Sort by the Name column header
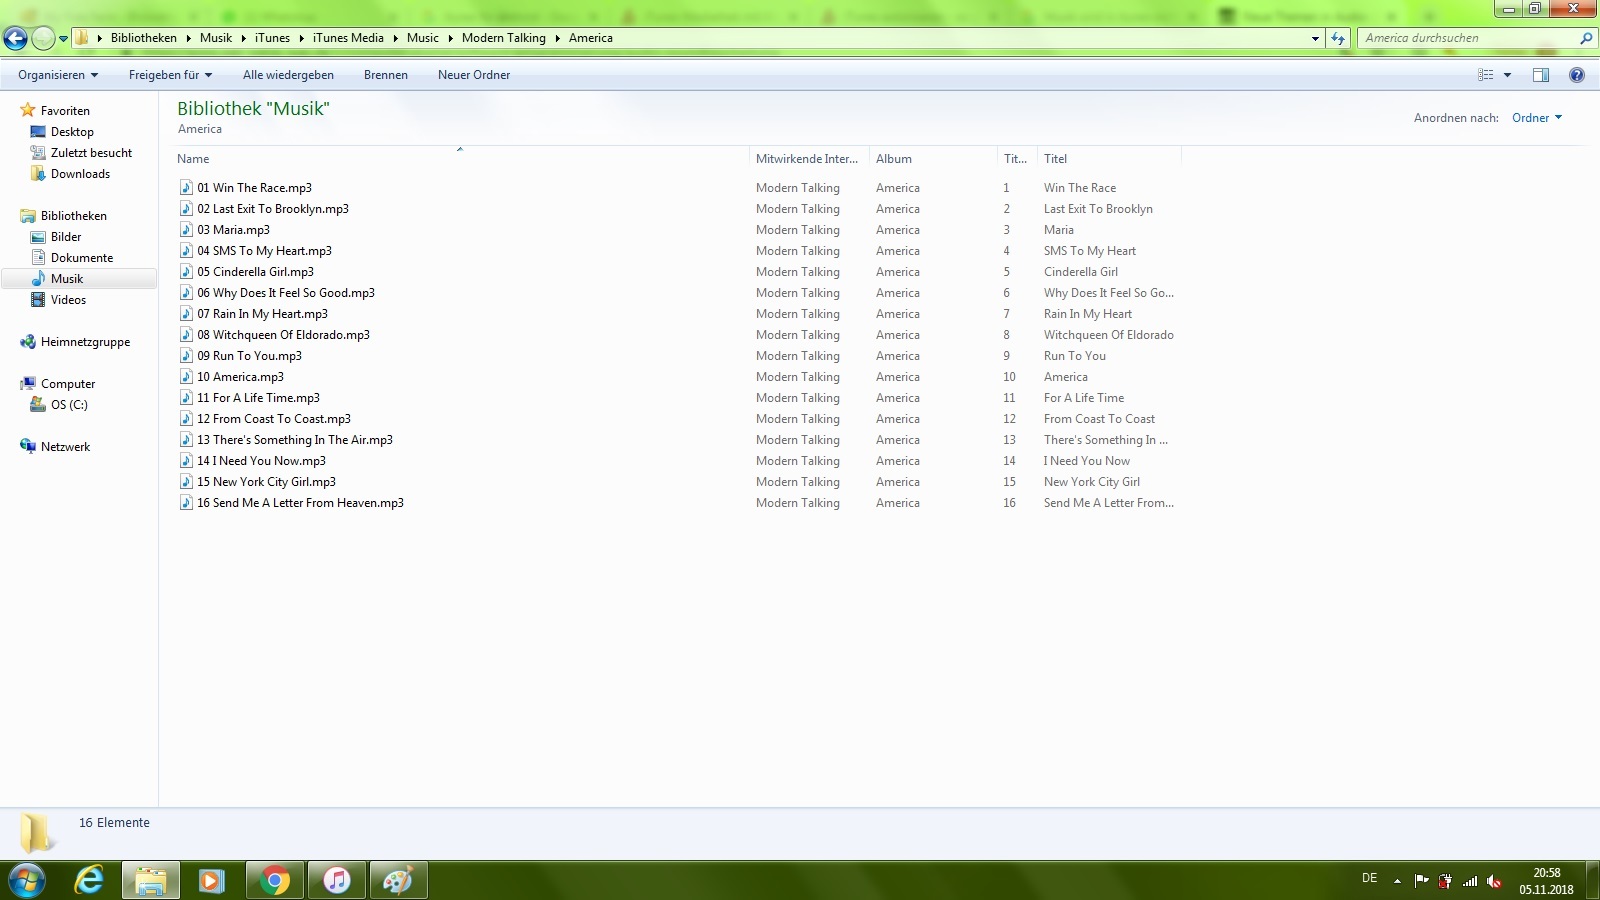Screen dimensions: 1600x900 click(461, 159)
